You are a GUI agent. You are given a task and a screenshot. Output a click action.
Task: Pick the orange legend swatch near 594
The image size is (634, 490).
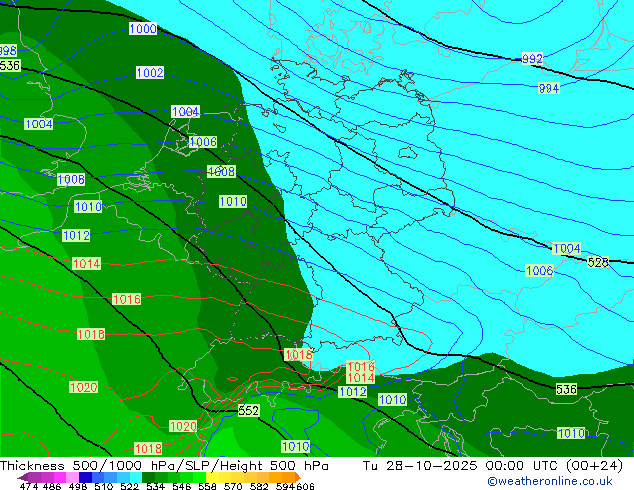(x=288, y=477)
